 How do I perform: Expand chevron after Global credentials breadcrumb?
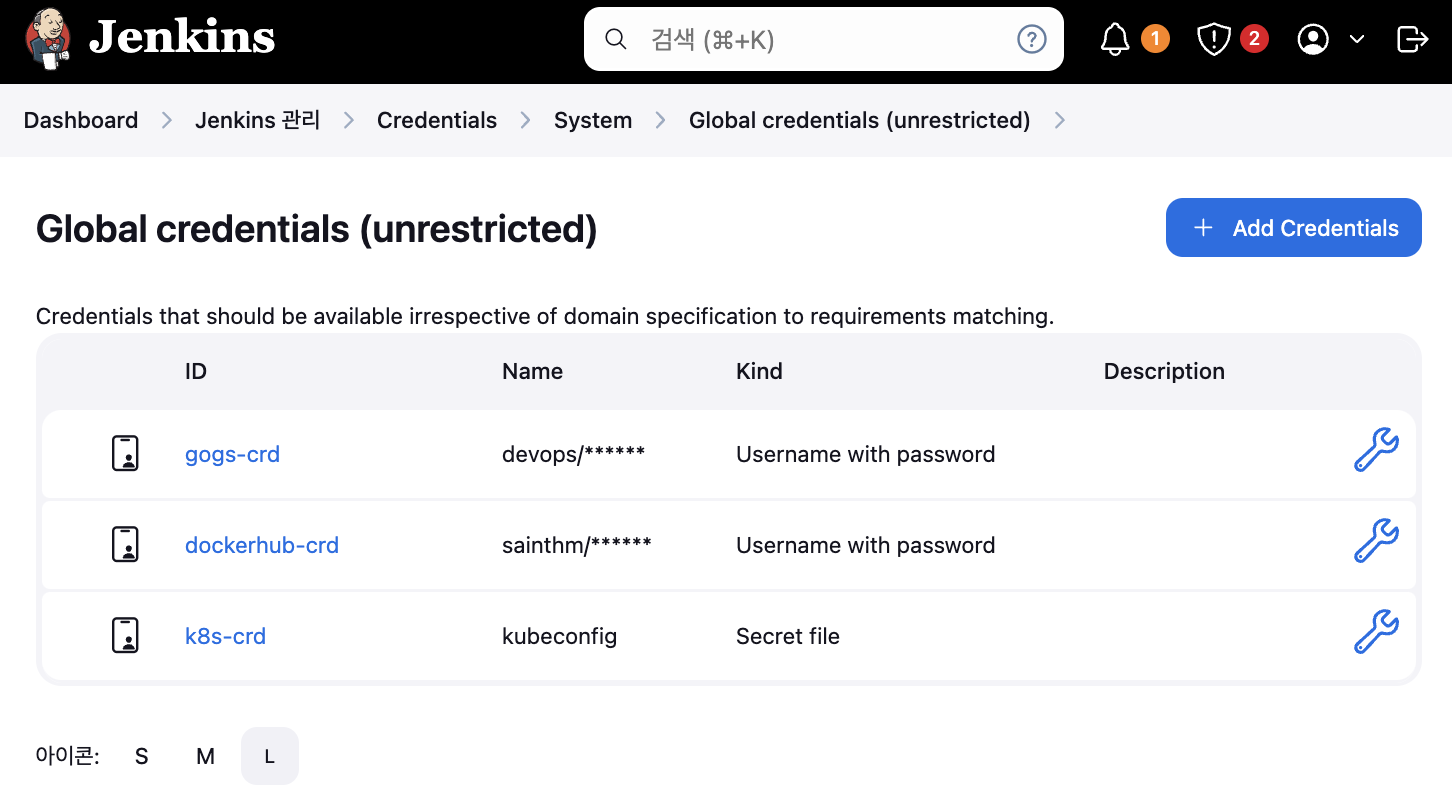(x=1060, y=120)
